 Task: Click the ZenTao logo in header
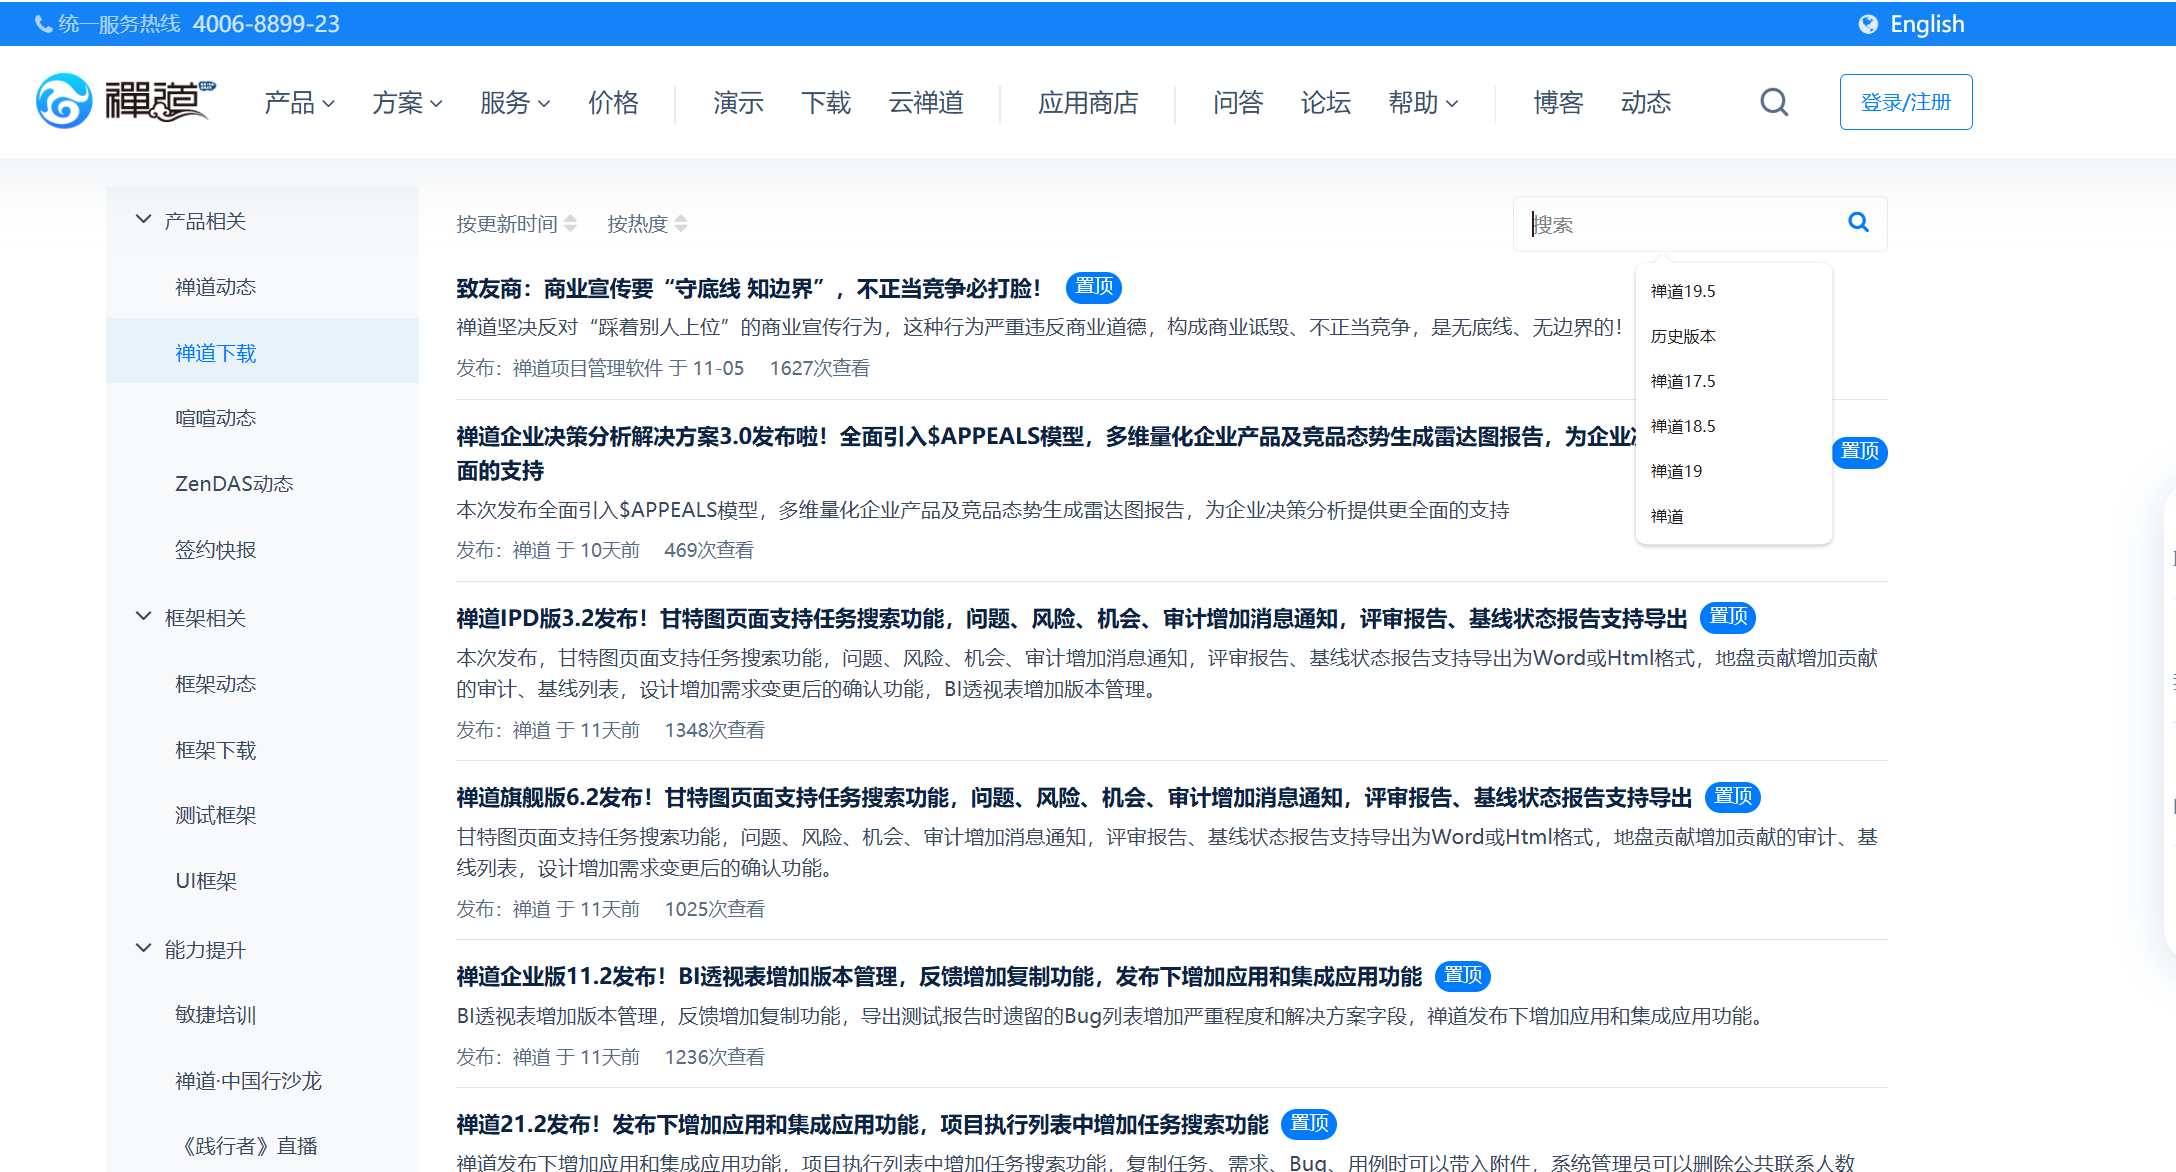[x=126, y=101]
